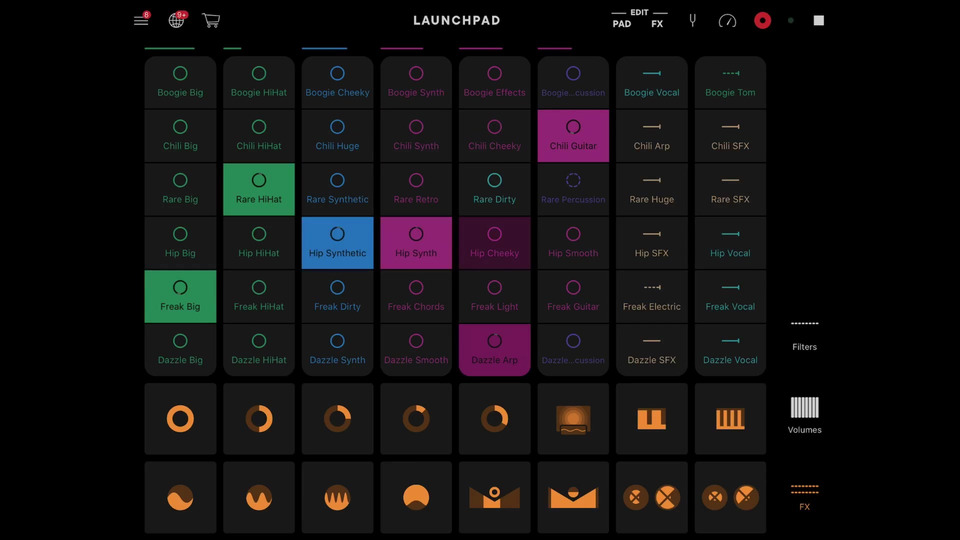The image size is (960, 540).
Task: Activate the fast wave FX icon
Action: (x=337, y=497)
